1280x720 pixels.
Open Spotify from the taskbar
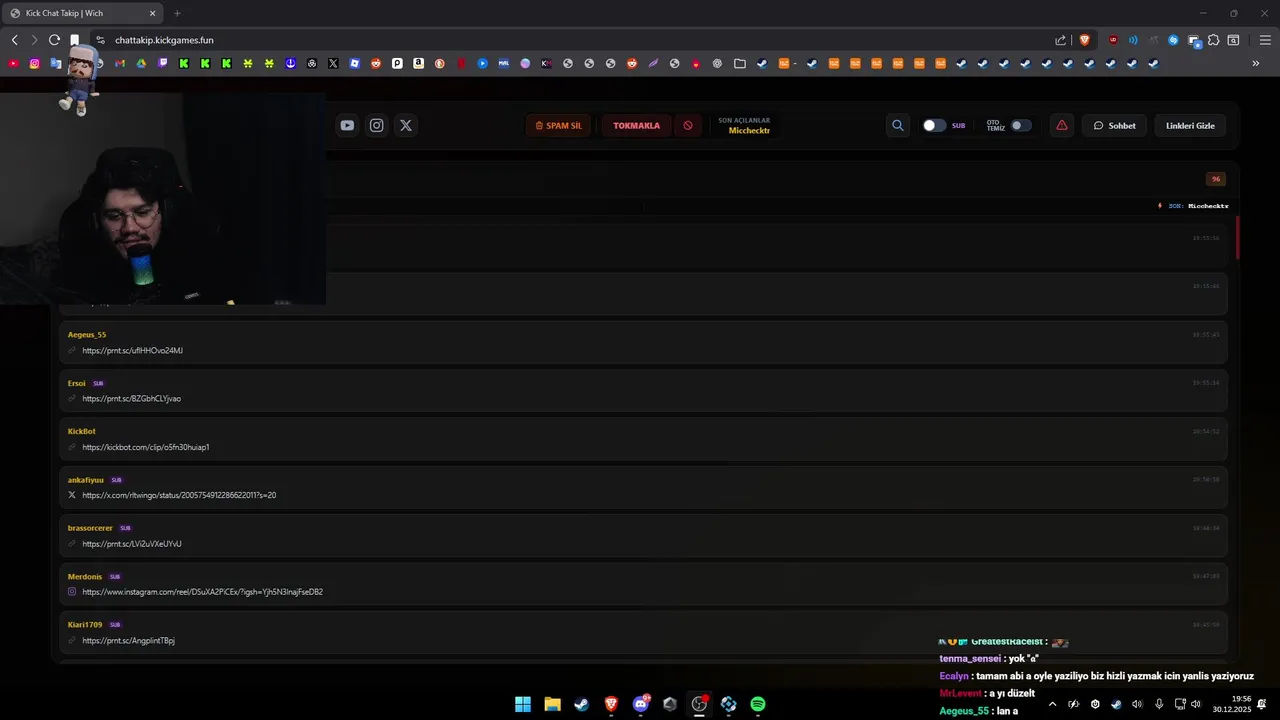pos(758,704)
